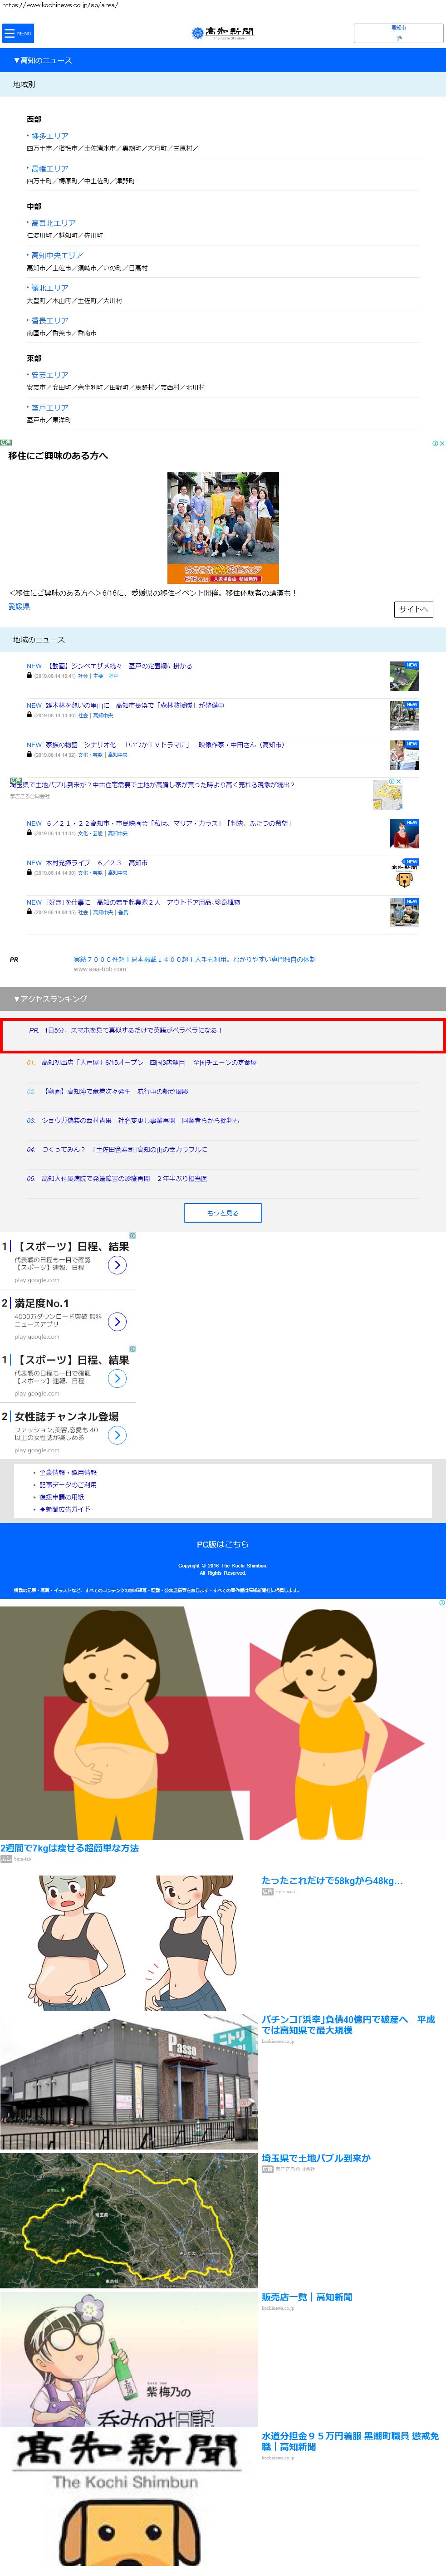
Task: Click 室戸 tag under ジンベエザメ article
Action: 113,676
